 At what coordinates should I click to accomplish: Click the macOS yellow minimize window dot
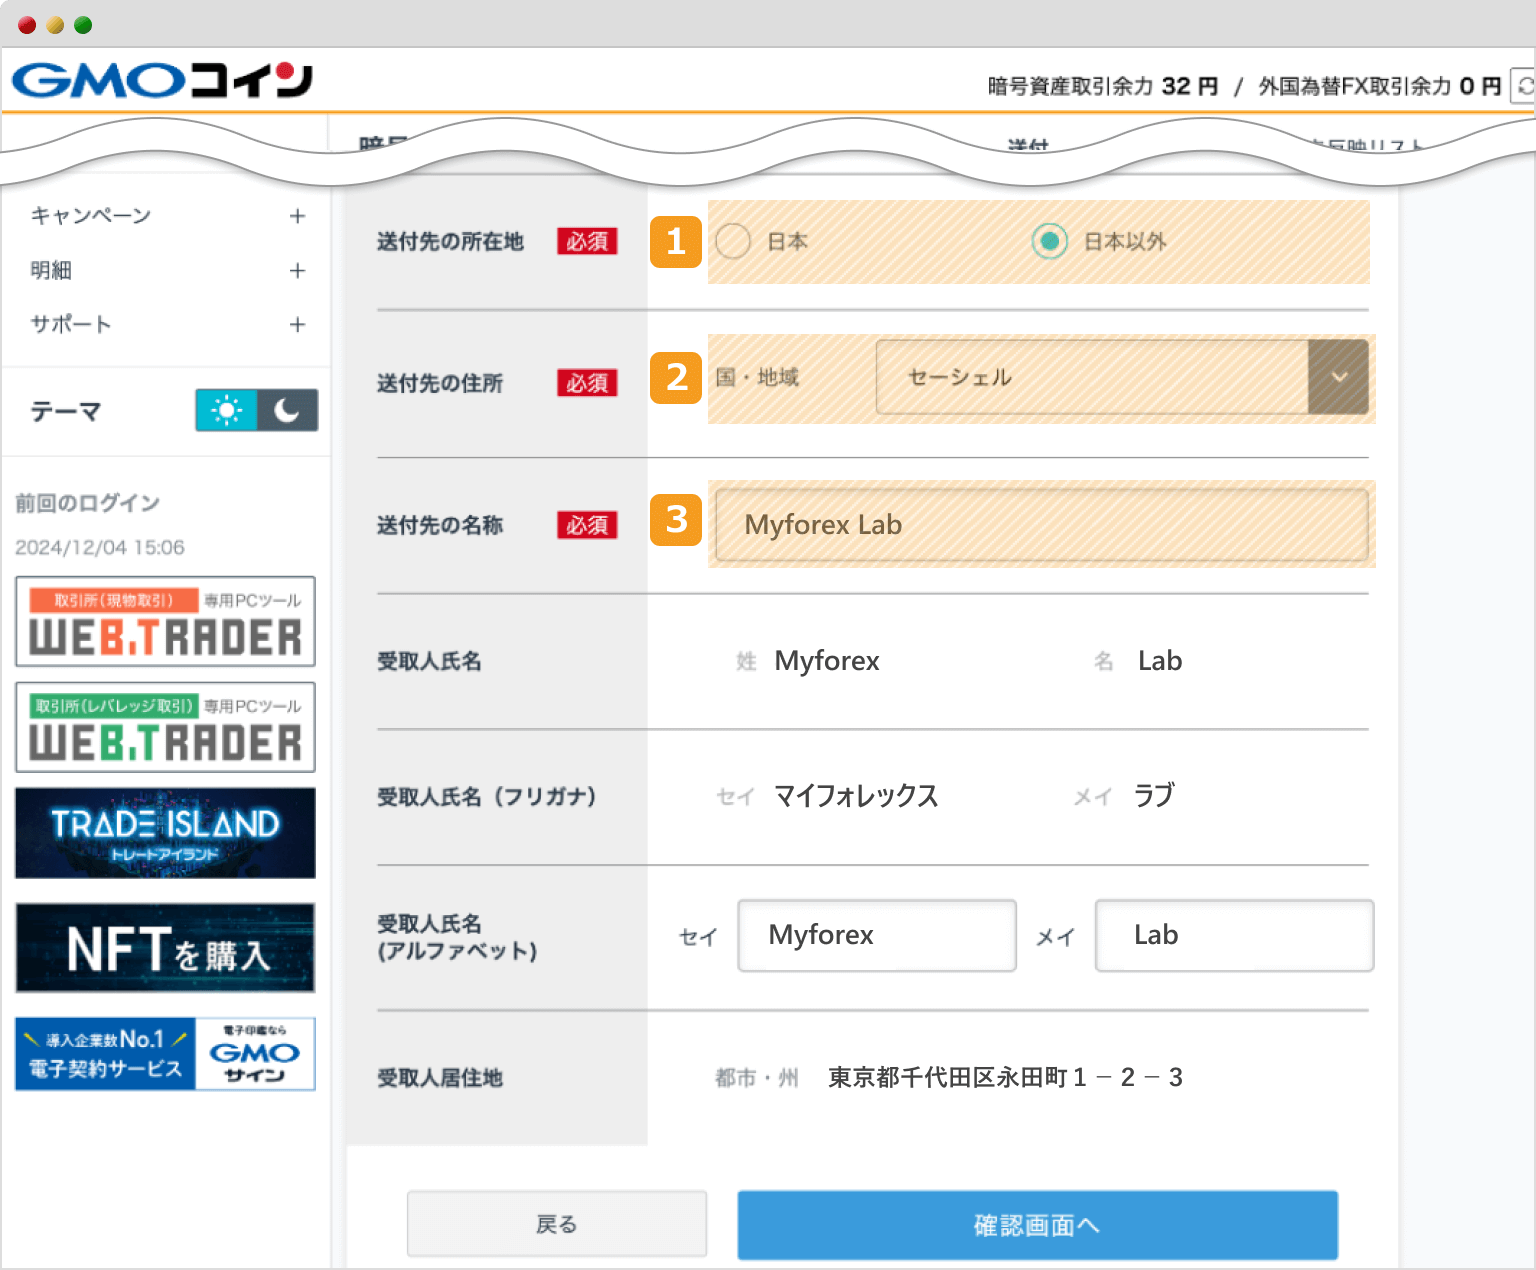point(55,25)
